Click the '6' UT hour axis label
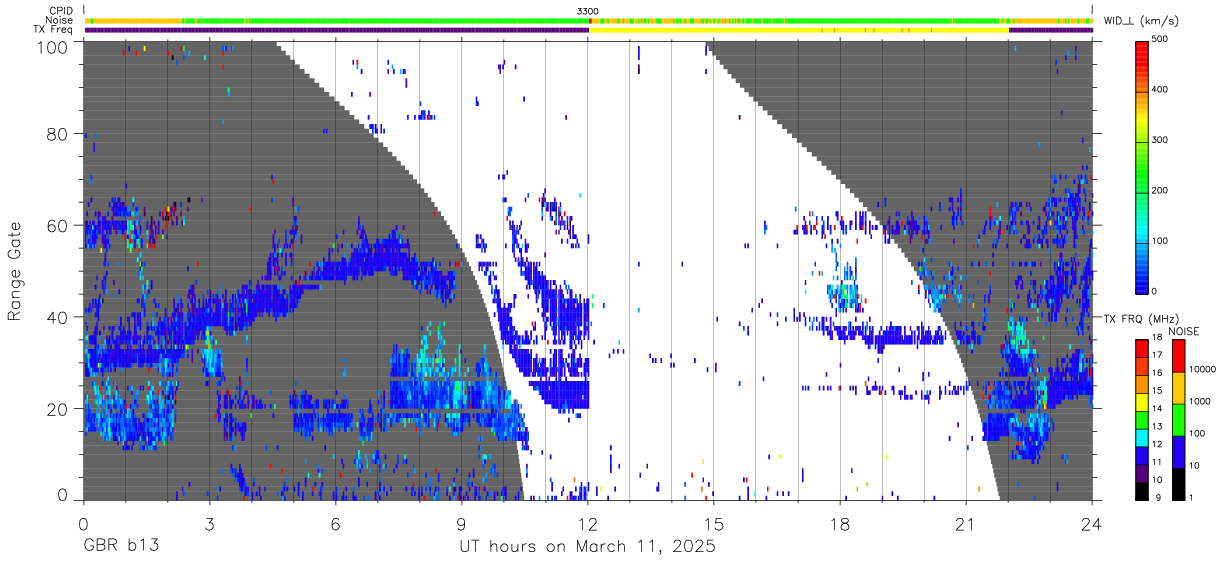The width and height of the screenshot is (1228, 567). pyautogui.click(x=336, y=524)
